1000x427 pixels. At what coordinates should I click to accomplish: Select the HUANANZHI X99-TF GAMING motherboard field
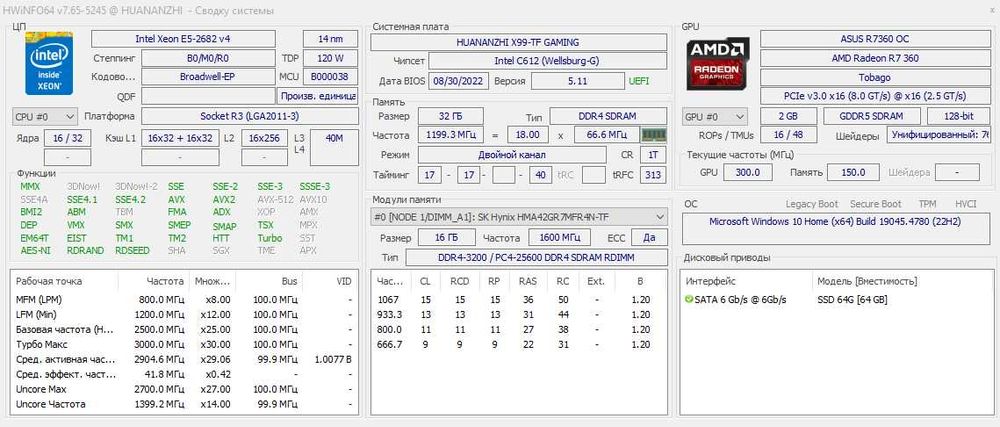pyautogui.click(x=518, y=43)
